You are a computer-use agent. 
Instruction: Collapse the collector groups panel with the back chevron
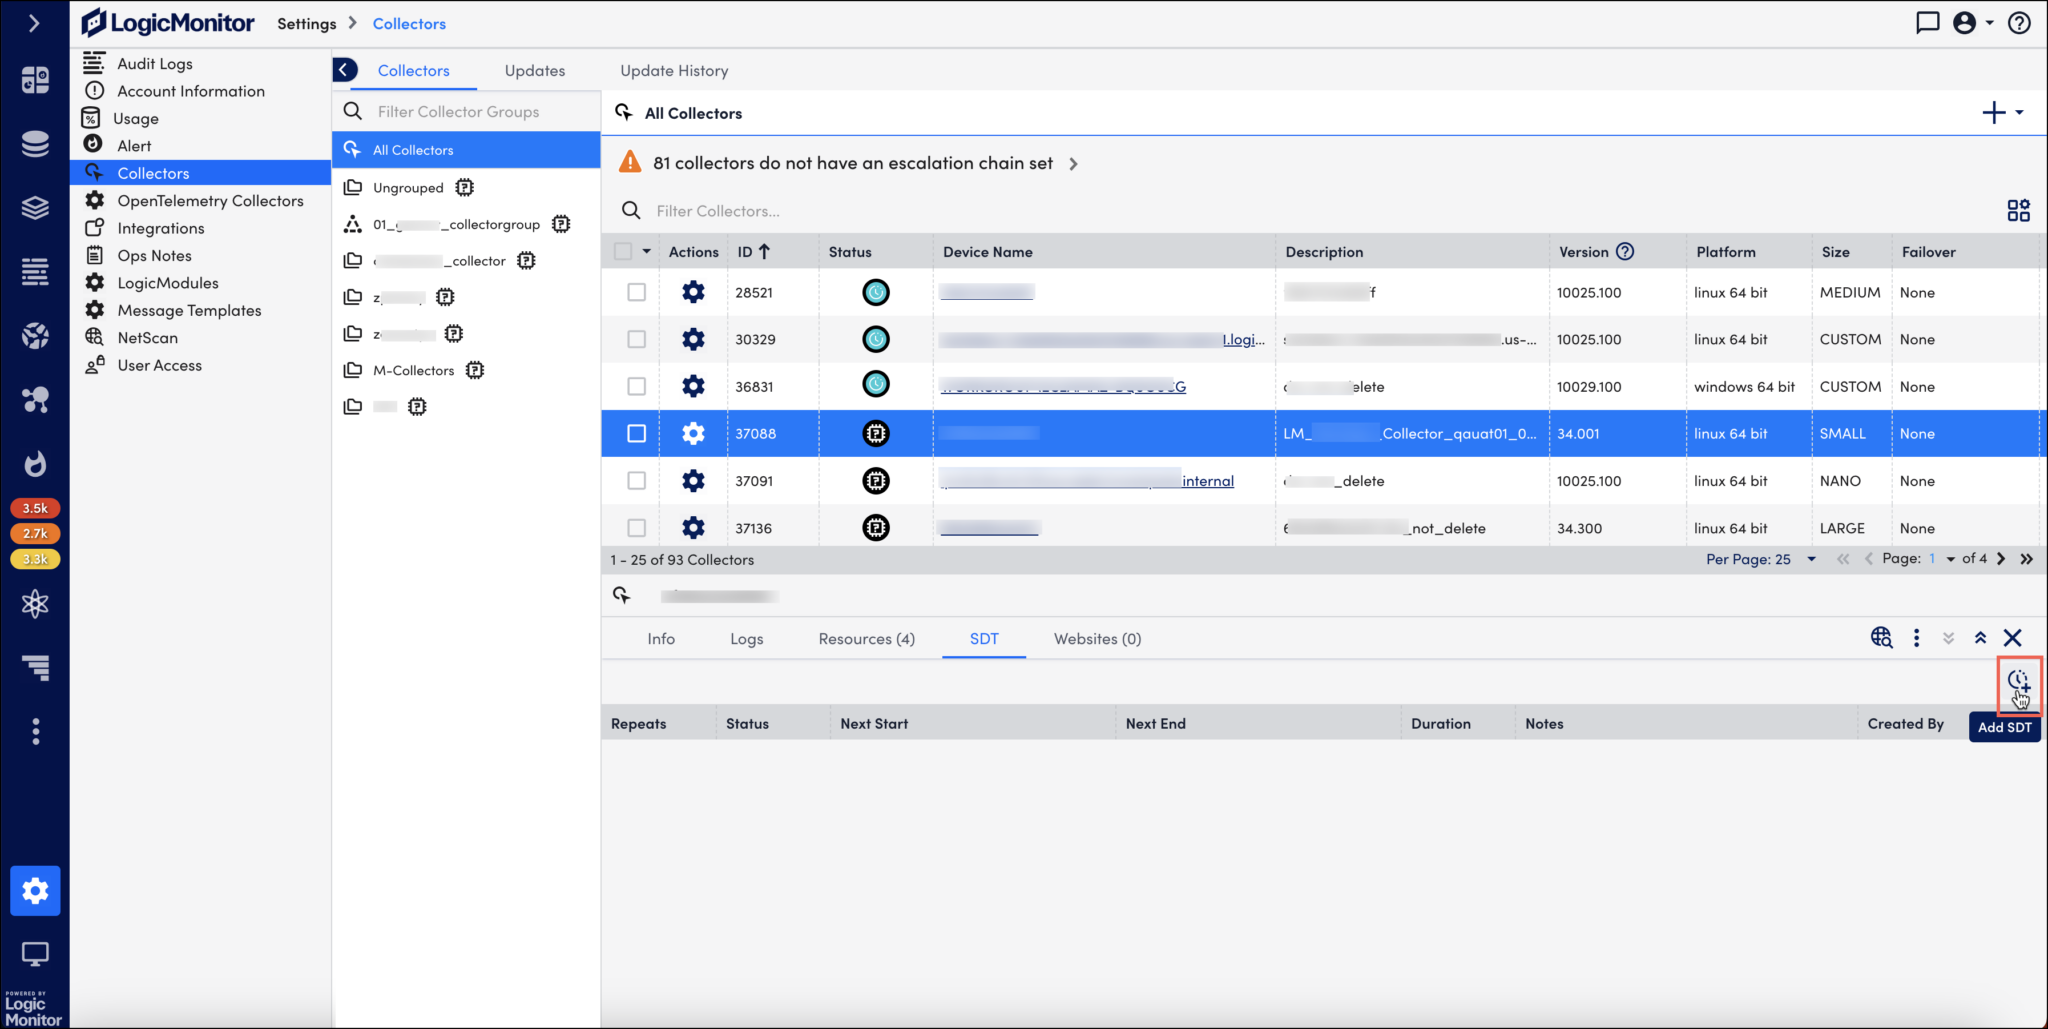(345, 69)
